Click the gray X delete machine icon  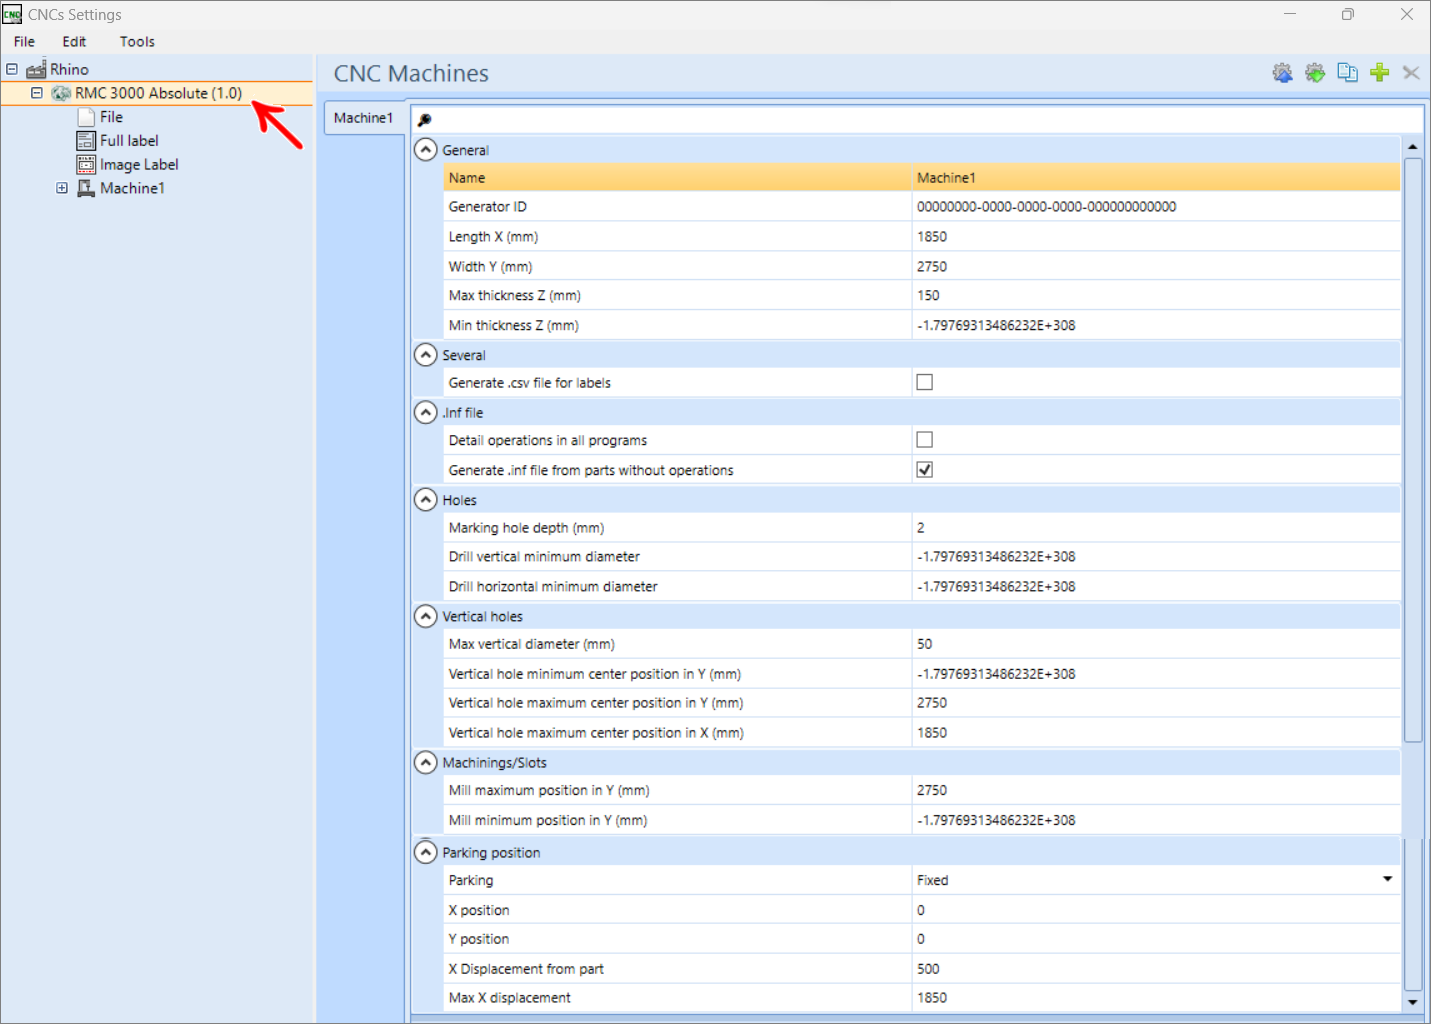[x=1411, y=73]
